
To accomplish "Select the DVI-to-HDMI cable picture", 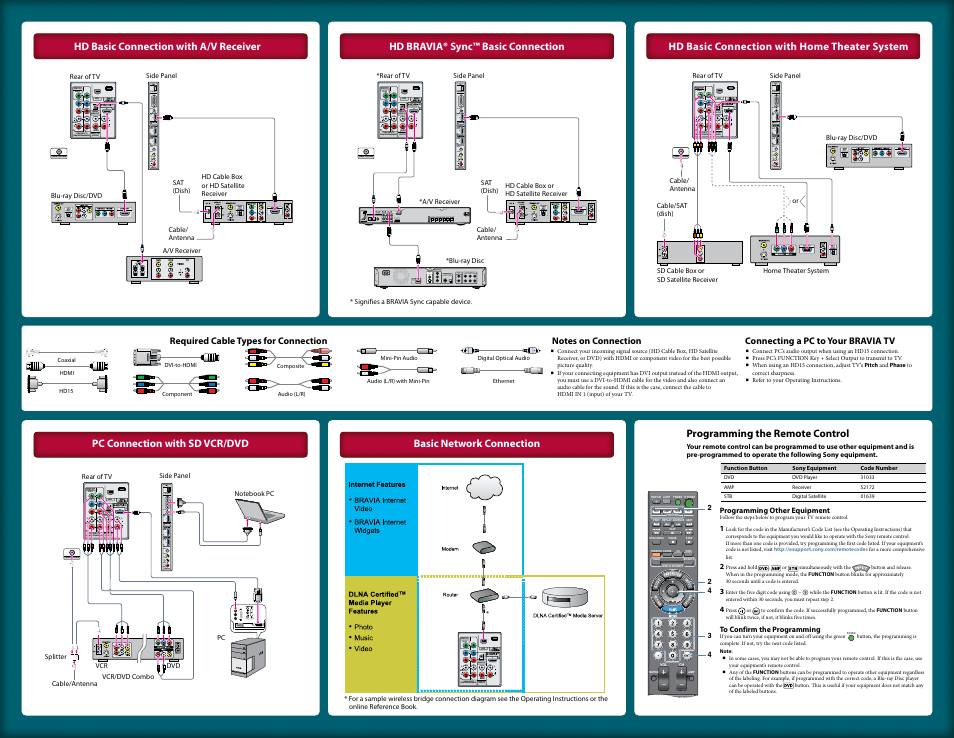I will (176, 357).
